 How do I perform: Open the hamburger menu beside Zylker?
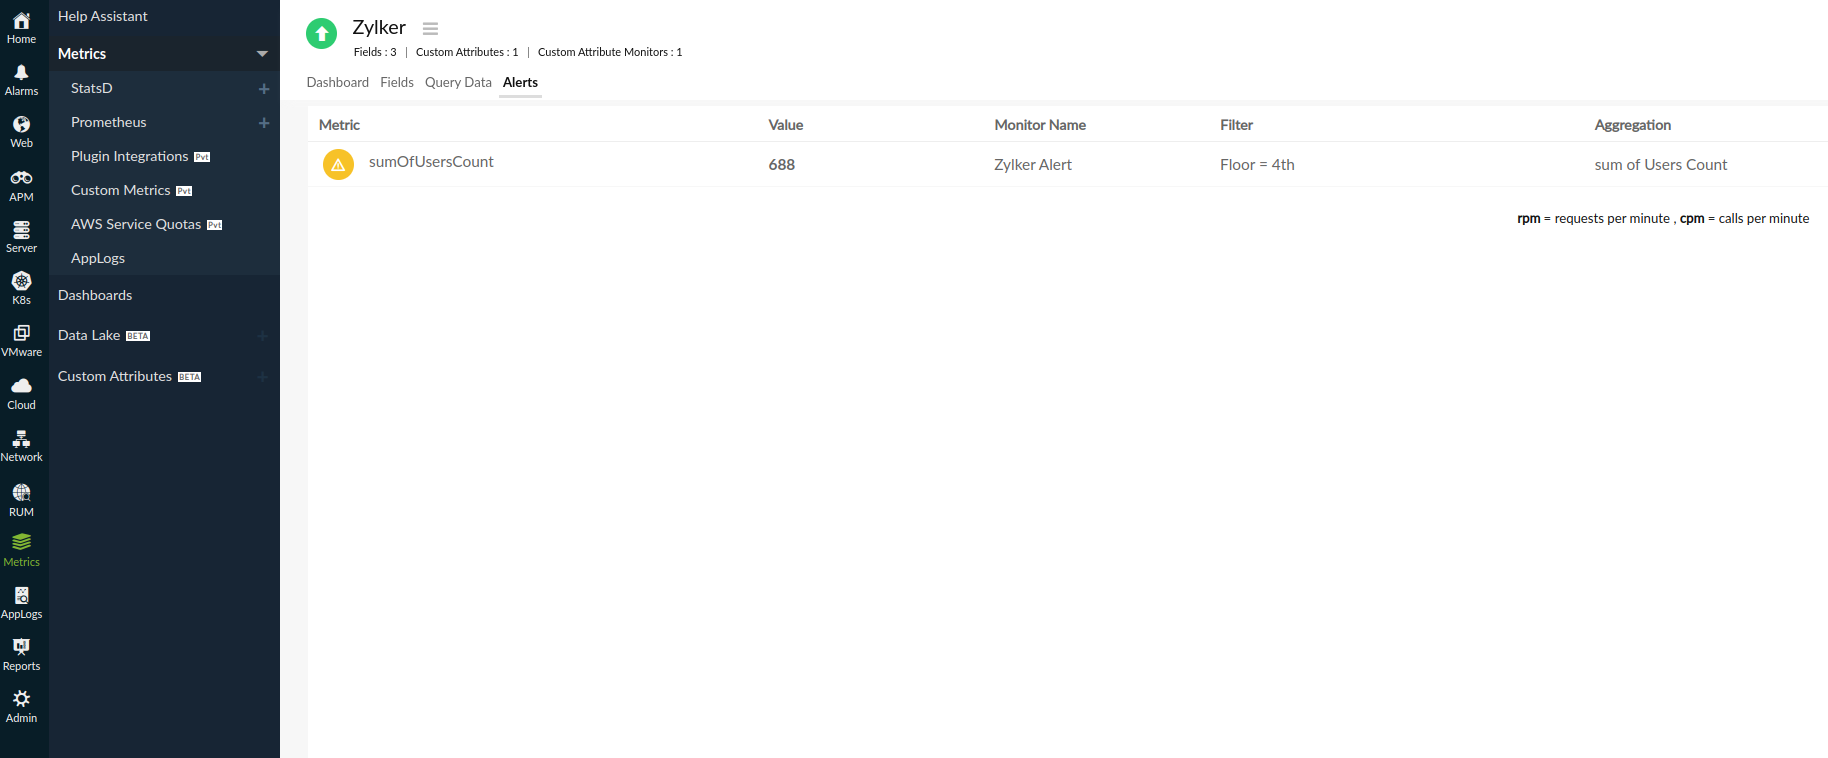[430, 29]
